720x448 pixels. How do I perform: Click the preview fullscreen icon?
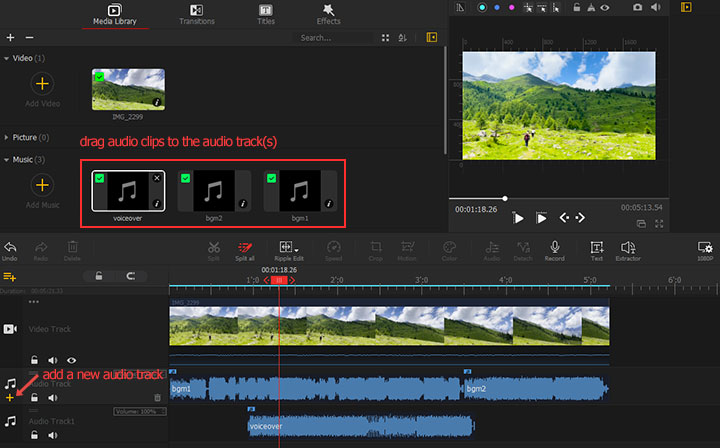click(x=657, y=222)
